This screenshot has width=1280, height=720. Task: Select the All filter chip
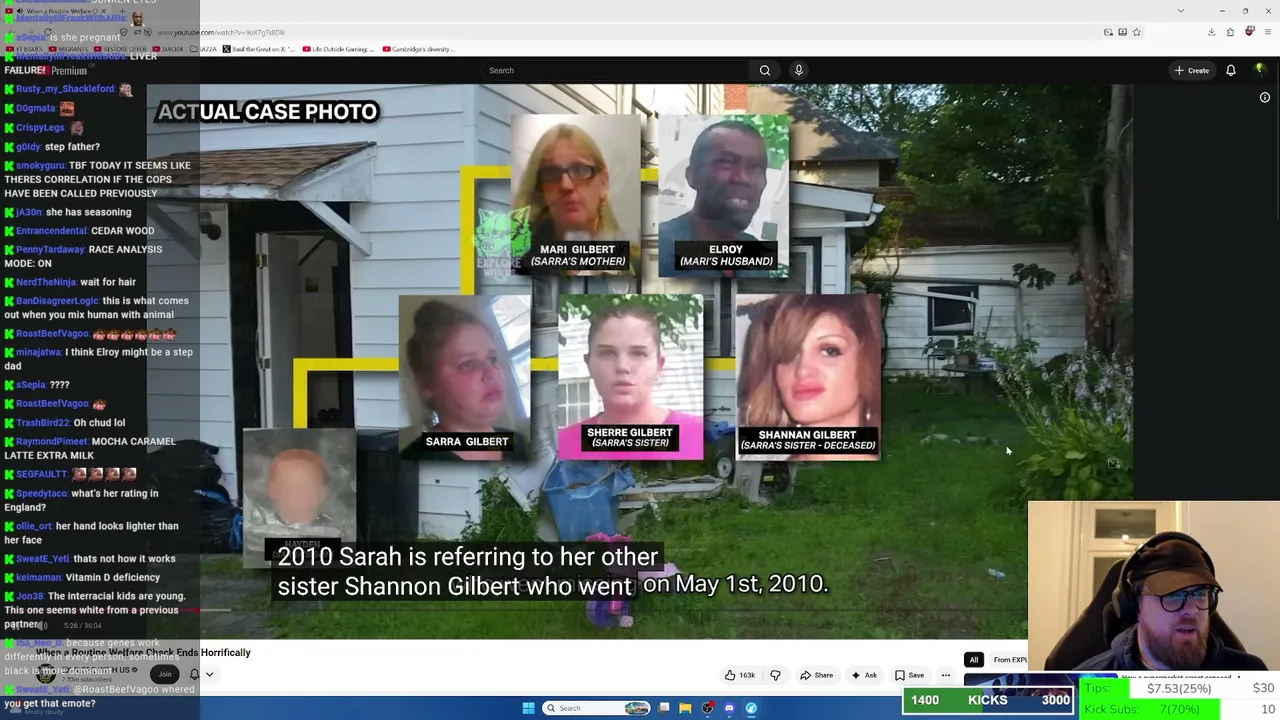point(973,660)
